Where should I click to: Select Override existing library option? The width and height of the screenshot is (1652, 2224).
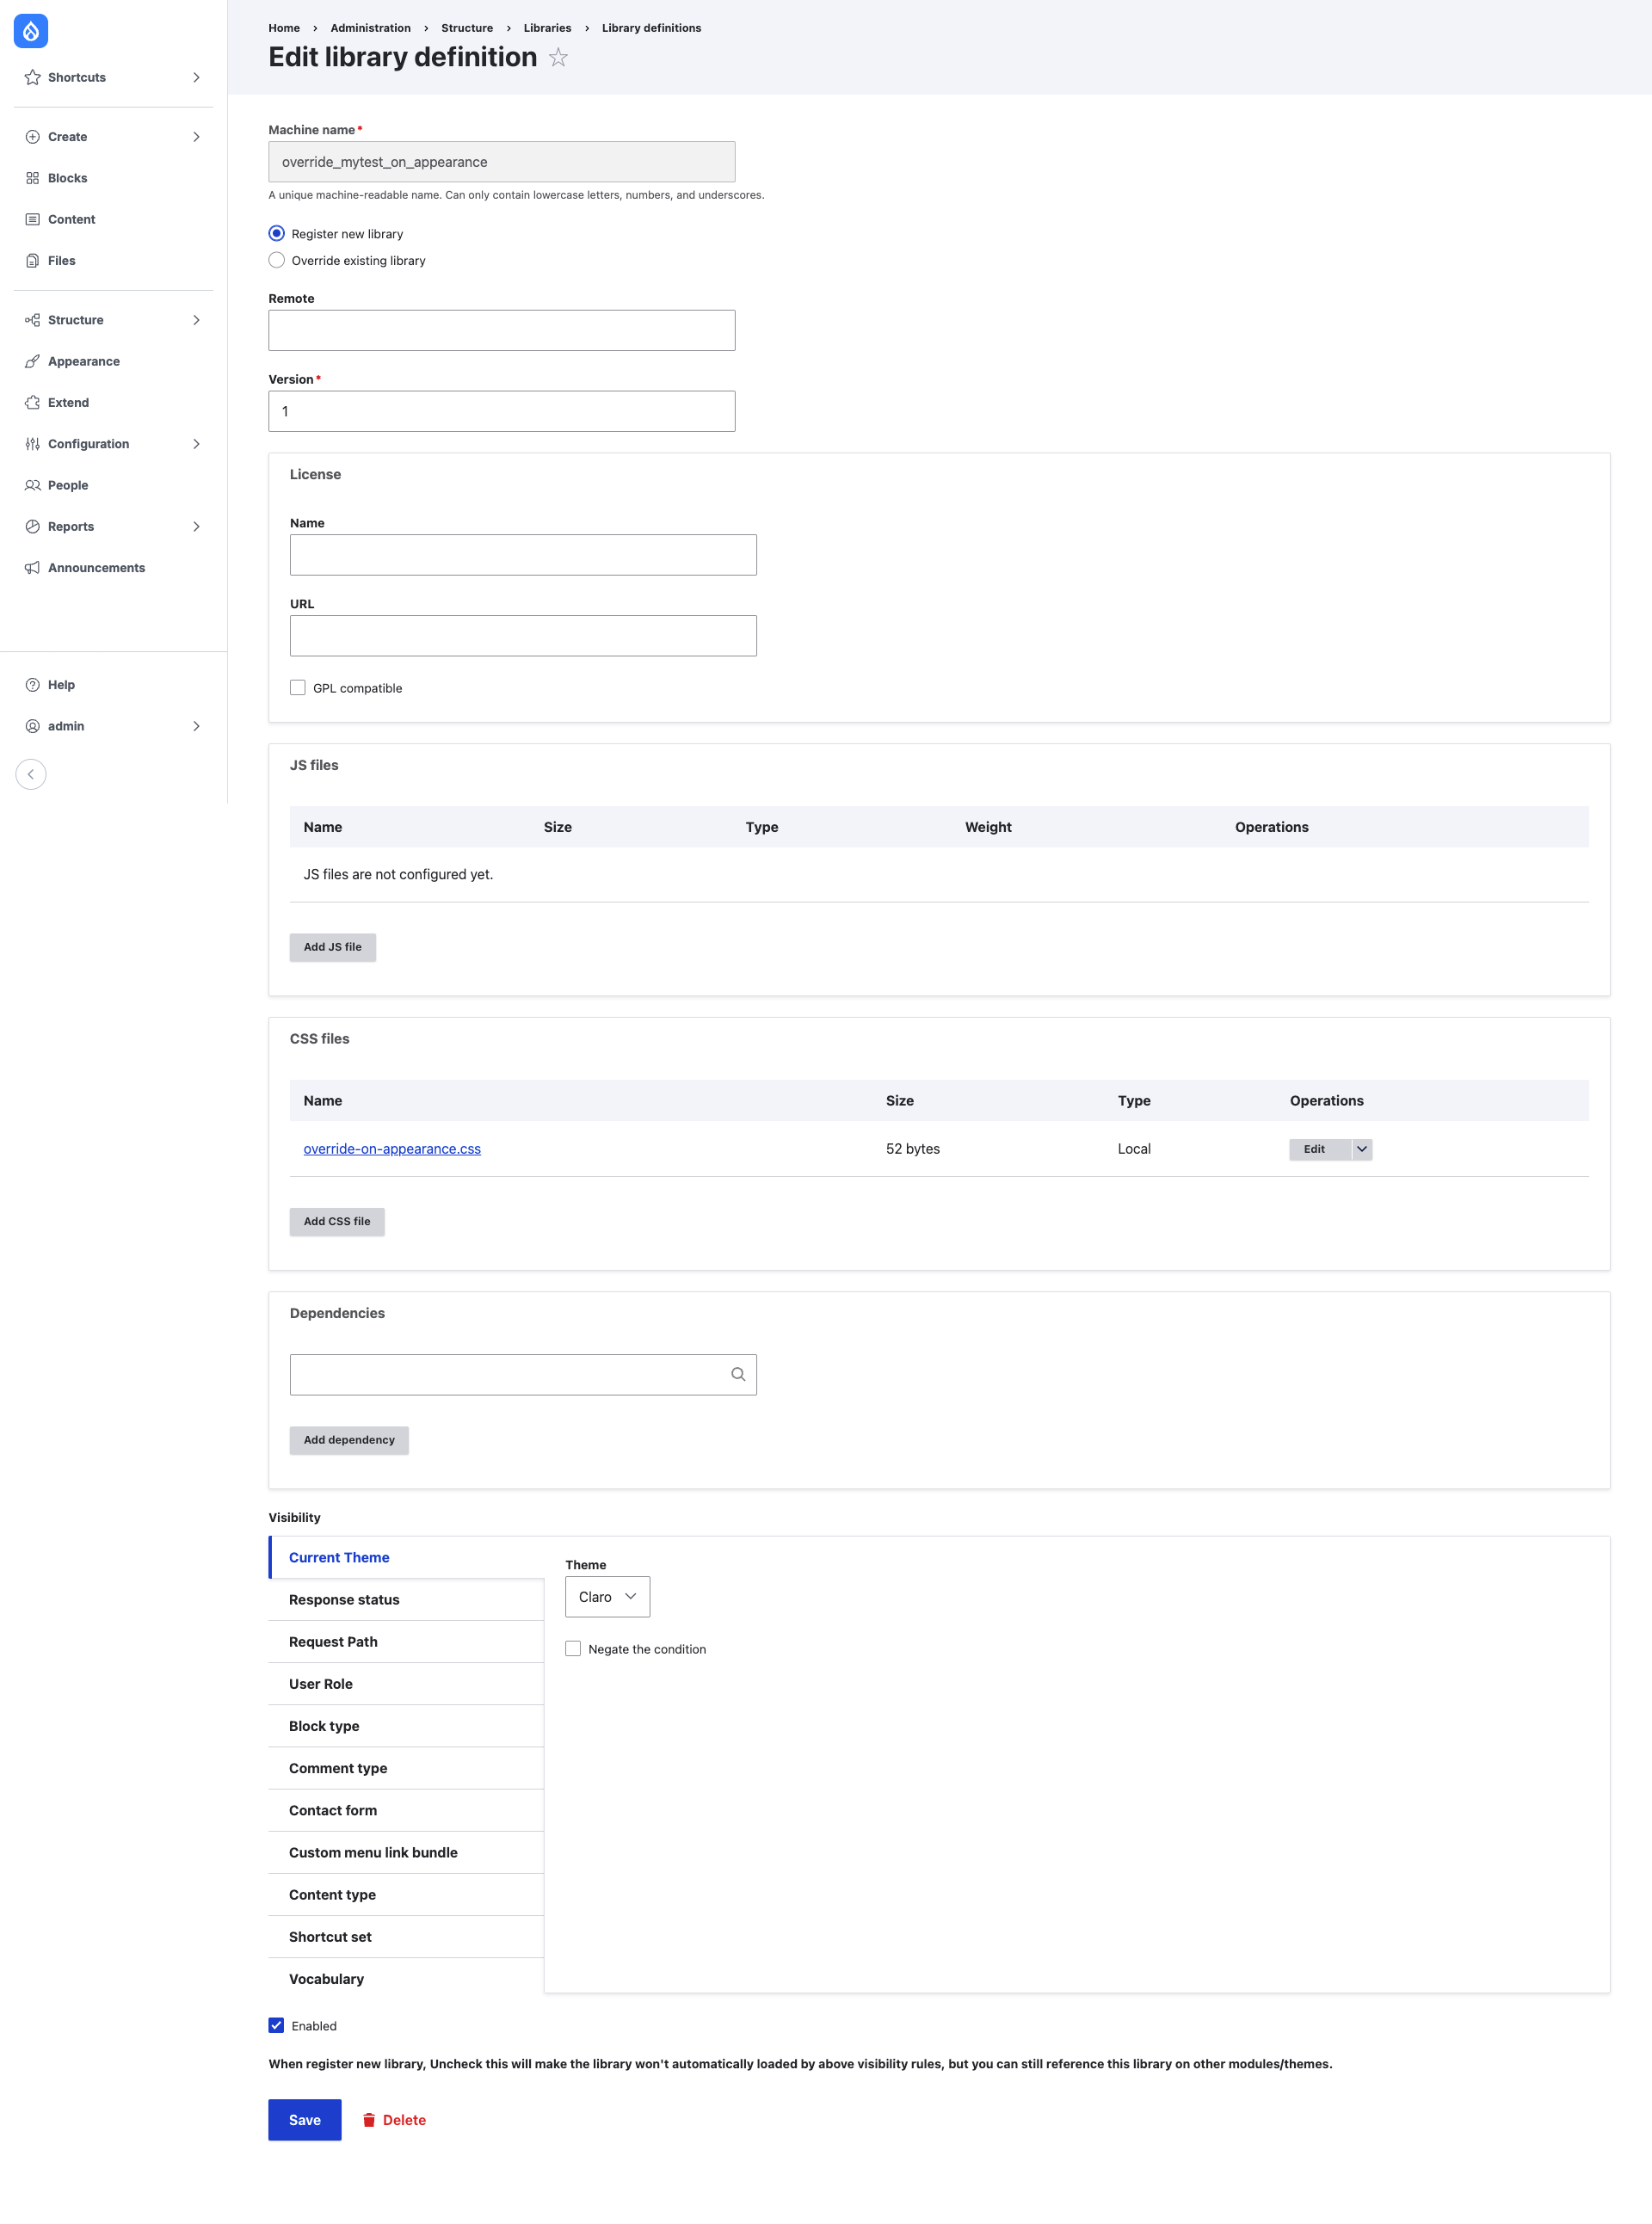pos(276,260)
